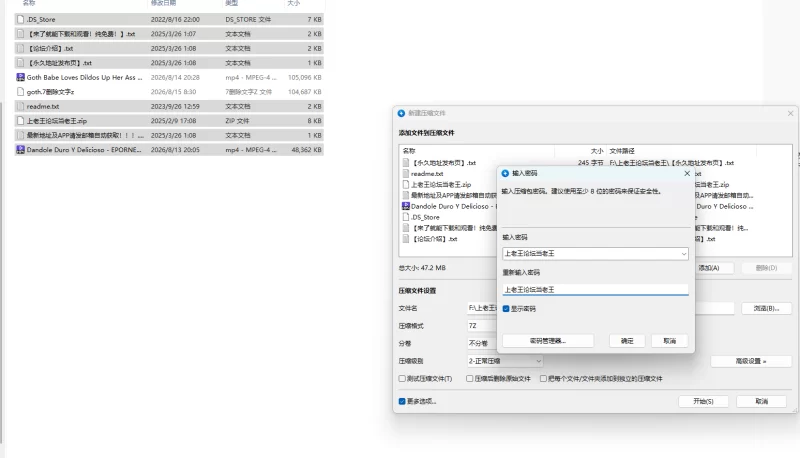The width and height of the screenshot is (800, 458).
Task: Close the 输入密码 dialog
Action: [x=687, y=173]
